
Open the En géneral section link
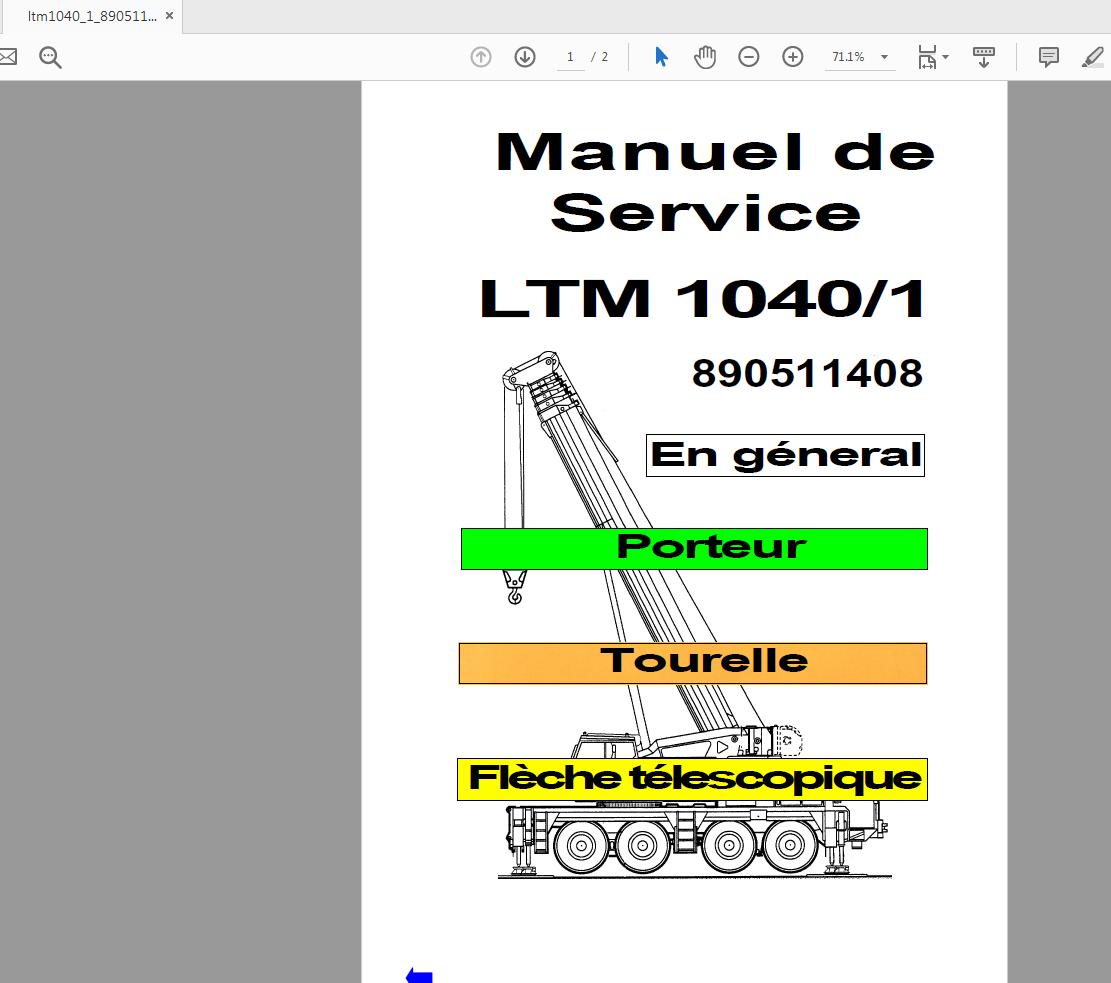click(785, 455)
